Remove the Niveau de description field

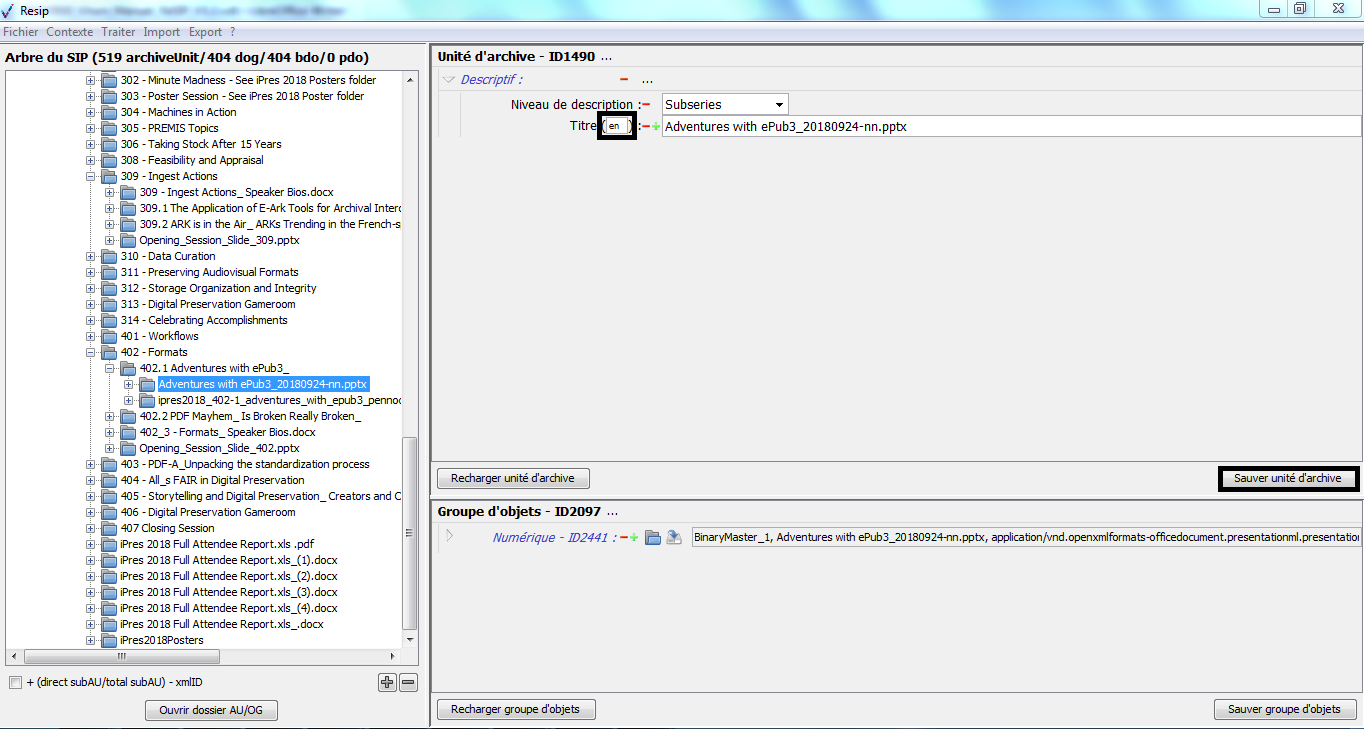[x=646, y=105]
